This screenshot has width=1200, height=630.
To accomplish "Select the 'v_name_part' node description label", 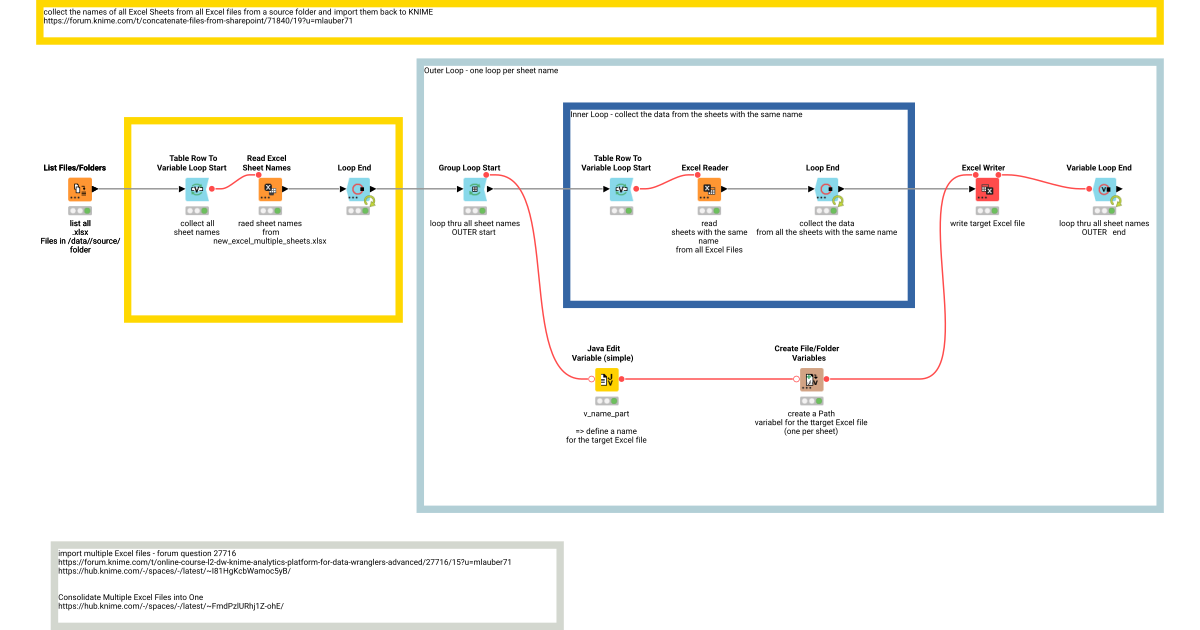I will pyautogui.click(x=607, y=413).
